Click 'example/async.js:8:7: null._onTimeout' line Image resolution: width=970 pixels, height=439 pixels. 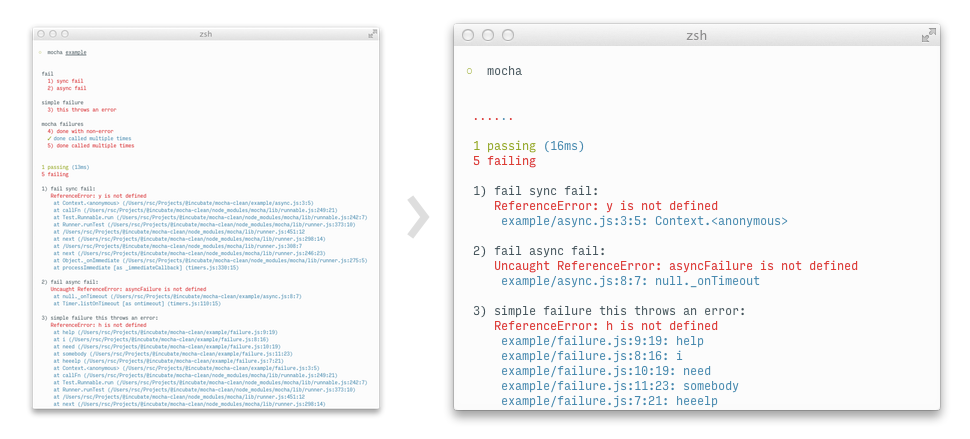tap(630, 281)
